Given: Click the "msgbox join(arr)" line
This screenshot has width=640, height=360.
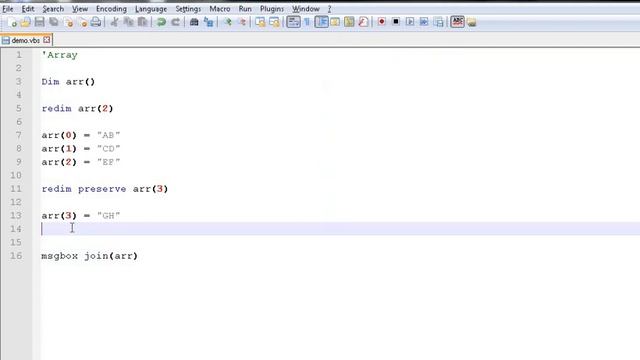Looking at the screenshot, I should coord(89,256).
